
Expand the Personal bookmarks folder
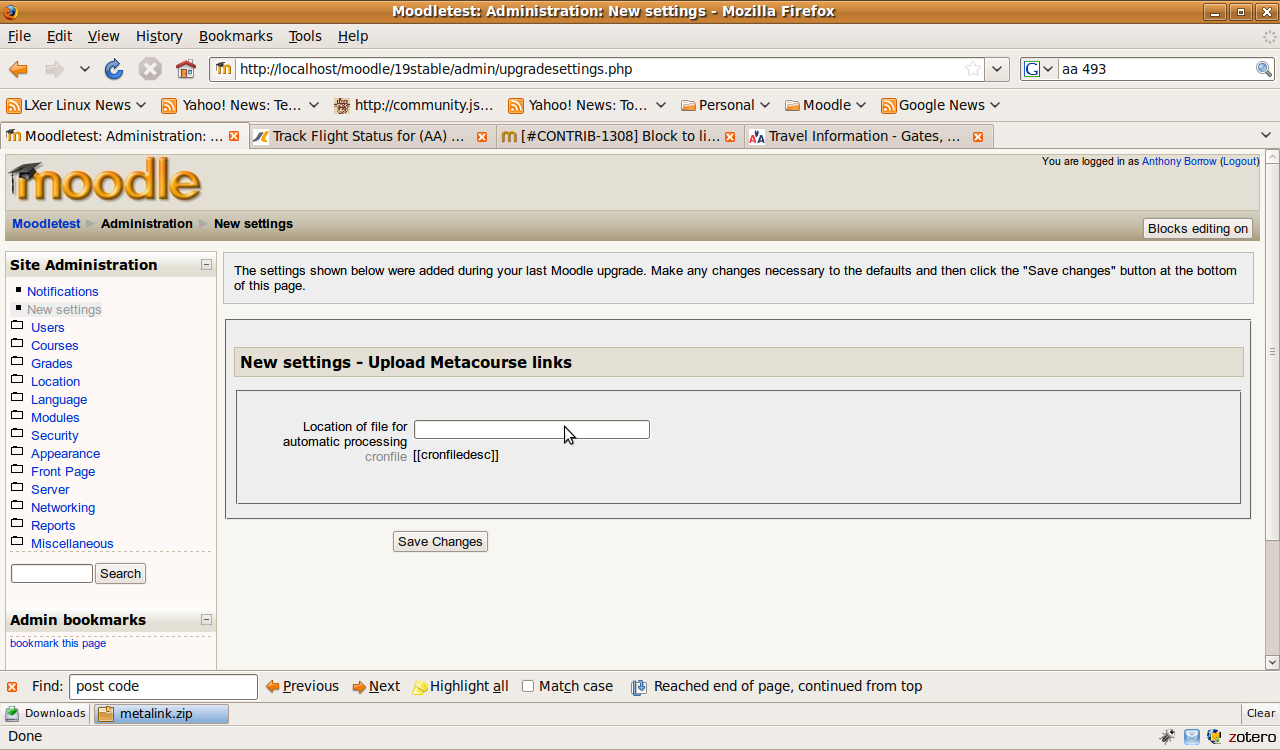click(725, 105)
